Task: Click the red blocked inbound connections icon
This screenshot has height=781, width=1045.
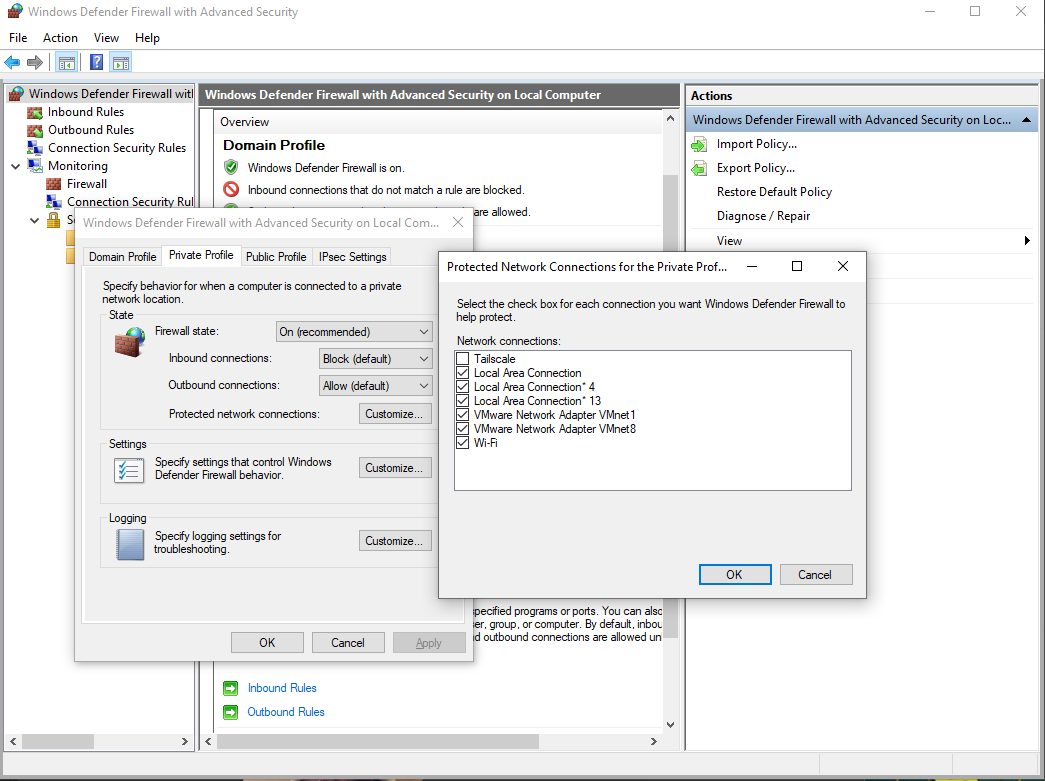Action: (x=231, y=189)
